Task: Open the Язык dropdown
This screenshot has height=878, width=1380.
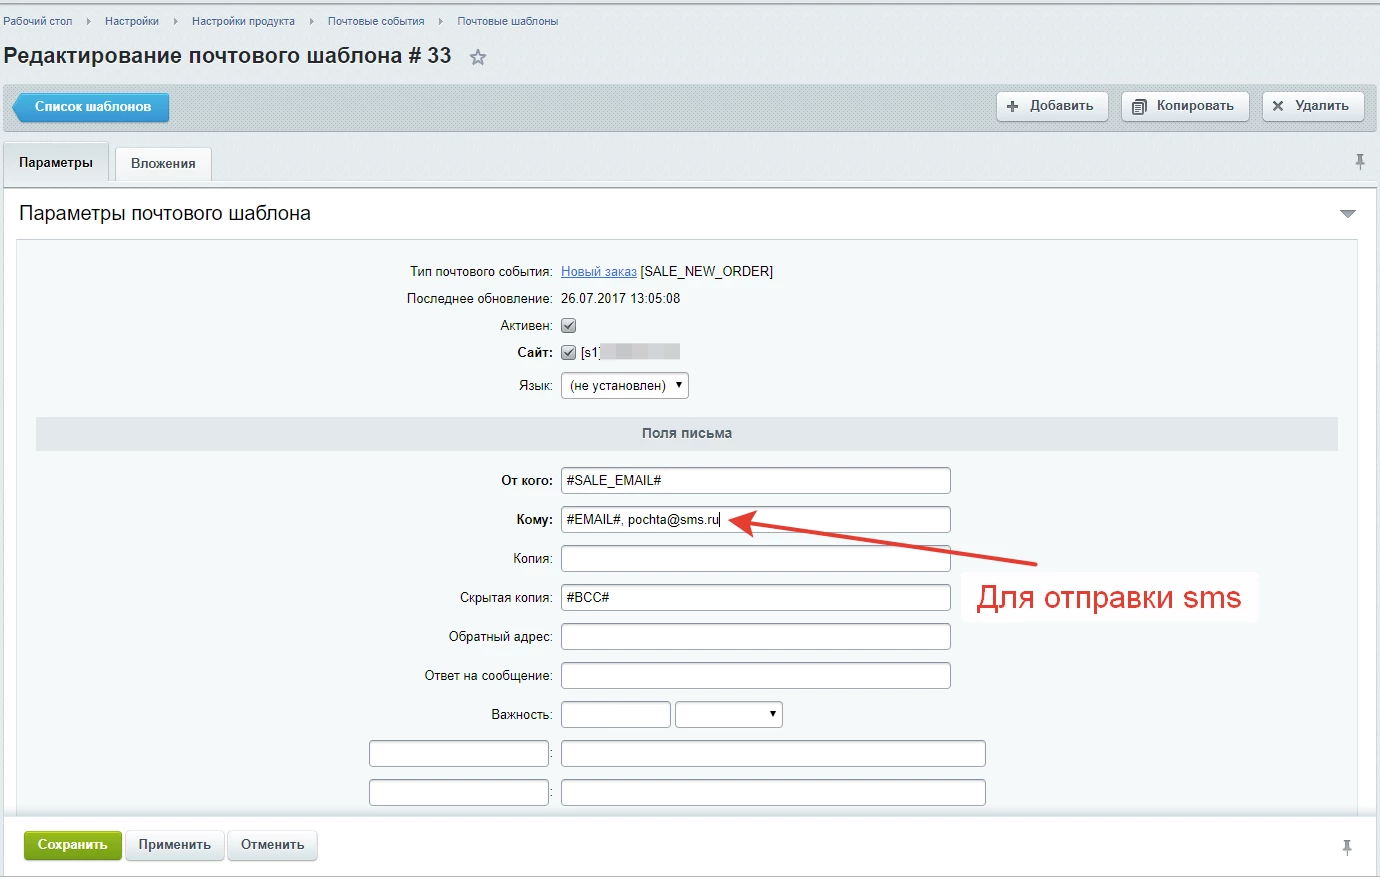Action: point(624,386)
